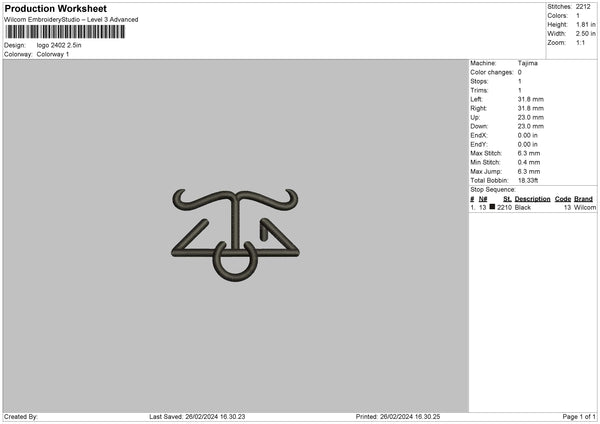Click the Min Stitch value 0.4 mm
Screen dimensions: 600x424
coord(529,163)
